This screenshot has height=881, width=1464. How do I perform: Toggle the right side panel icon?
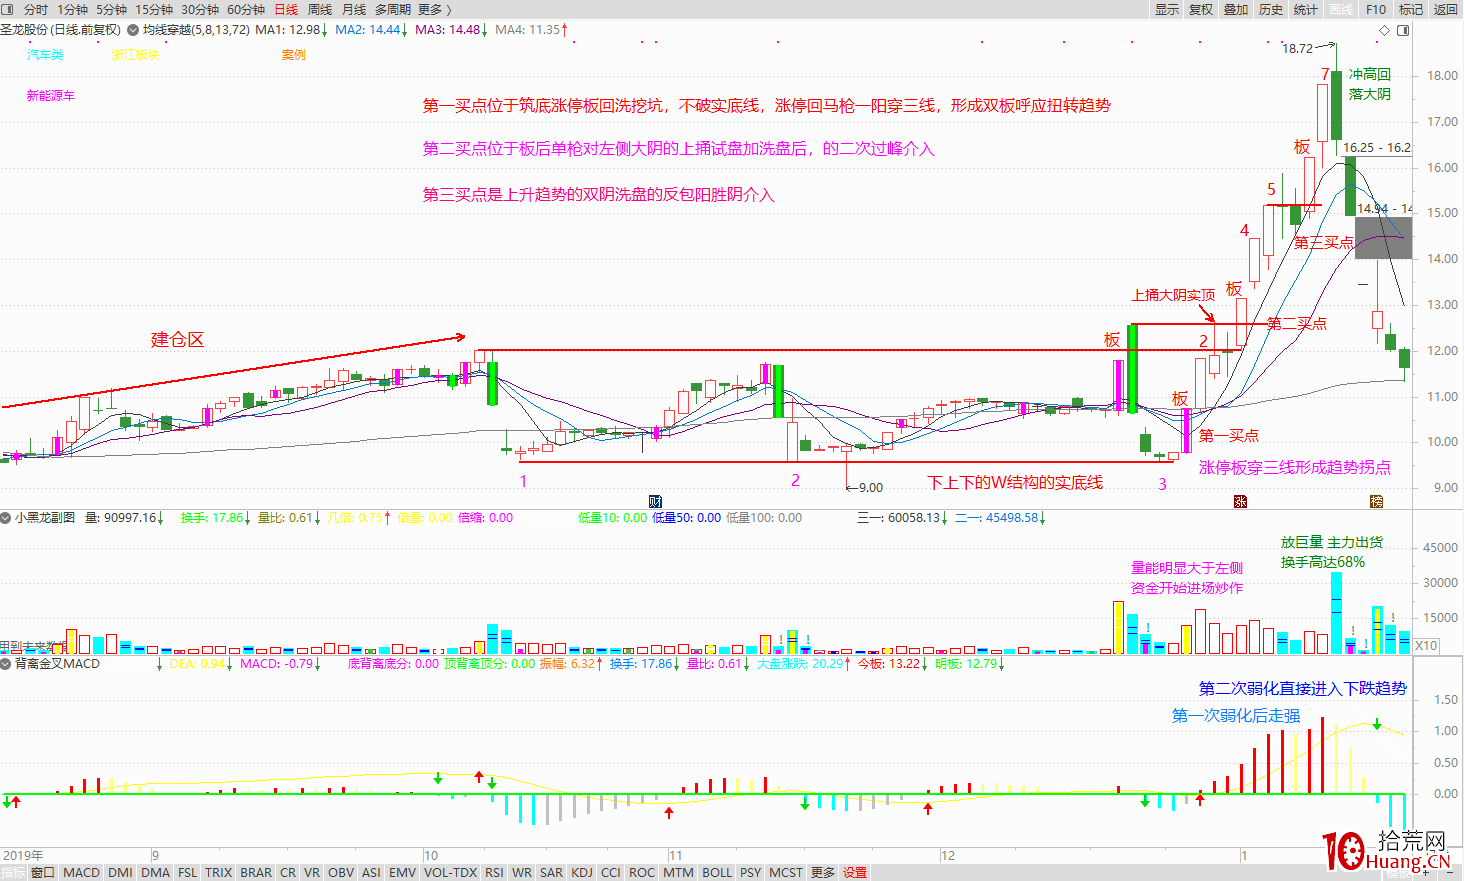coord(1403,30)
